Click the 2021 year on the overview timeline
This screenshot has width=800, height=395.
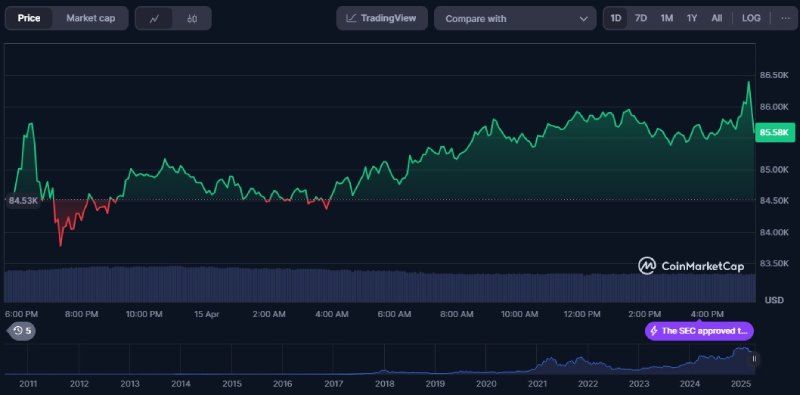tap(537, 384)
